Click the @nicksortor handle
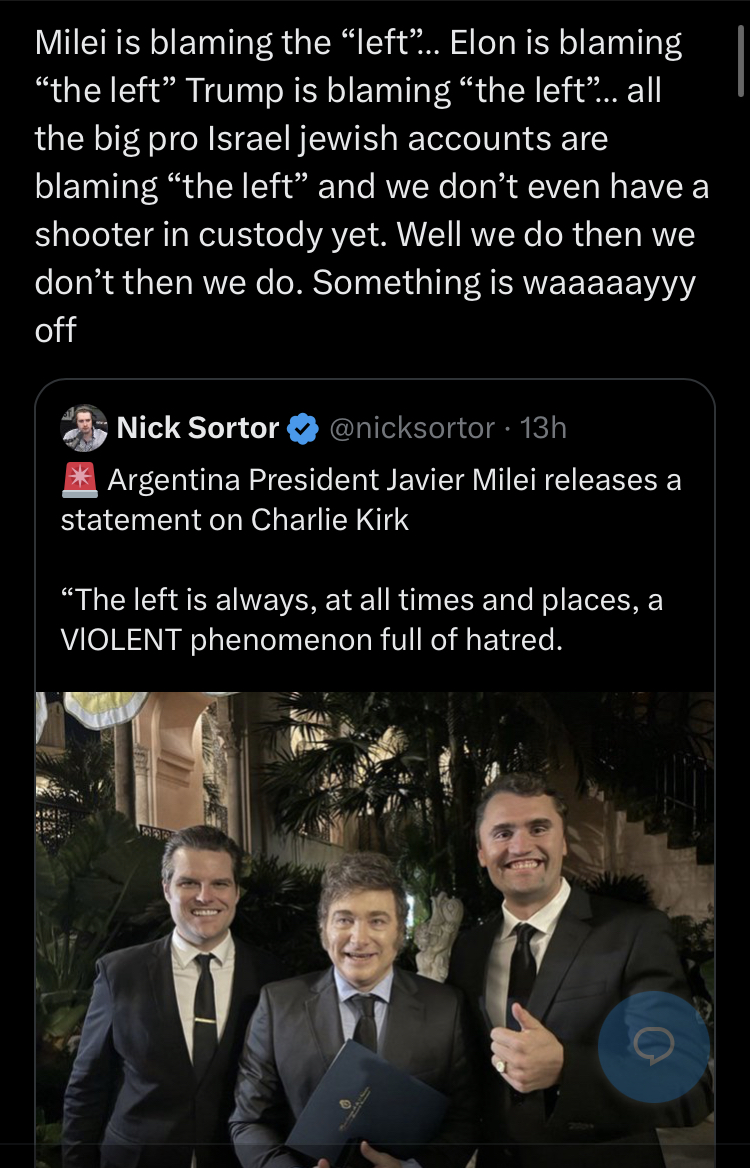750x1168 pixels. click(x=411, y=428)
